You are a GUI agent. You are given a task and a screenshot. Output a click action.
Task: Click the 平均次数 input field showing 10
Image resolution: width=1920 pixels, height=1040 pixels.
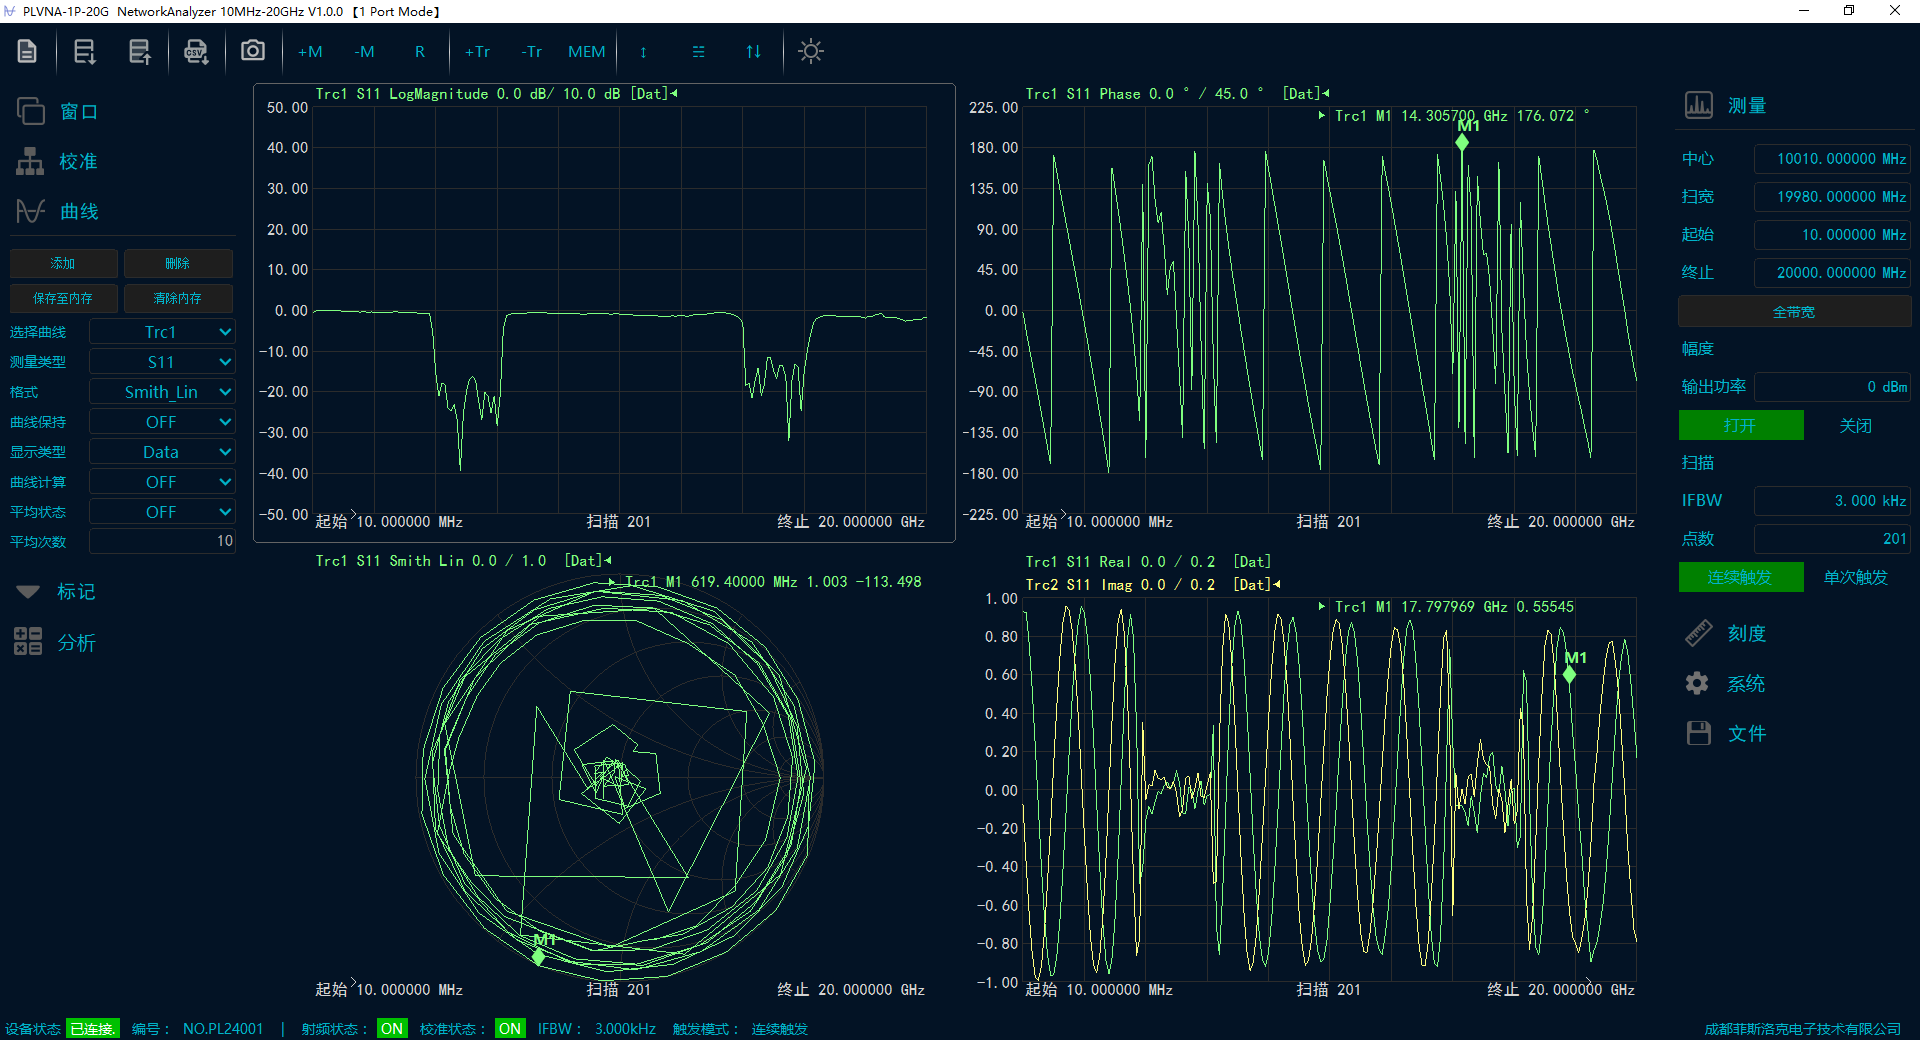pos(162,541)
